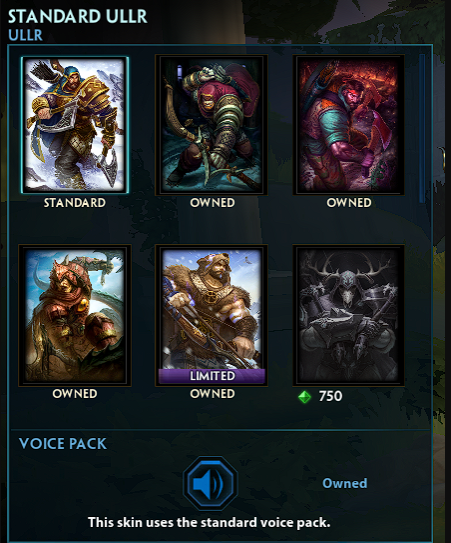Click the purple LIMITED banner
Image resolution: width=451 pixels, height=543 pixels.
[212, 376]
